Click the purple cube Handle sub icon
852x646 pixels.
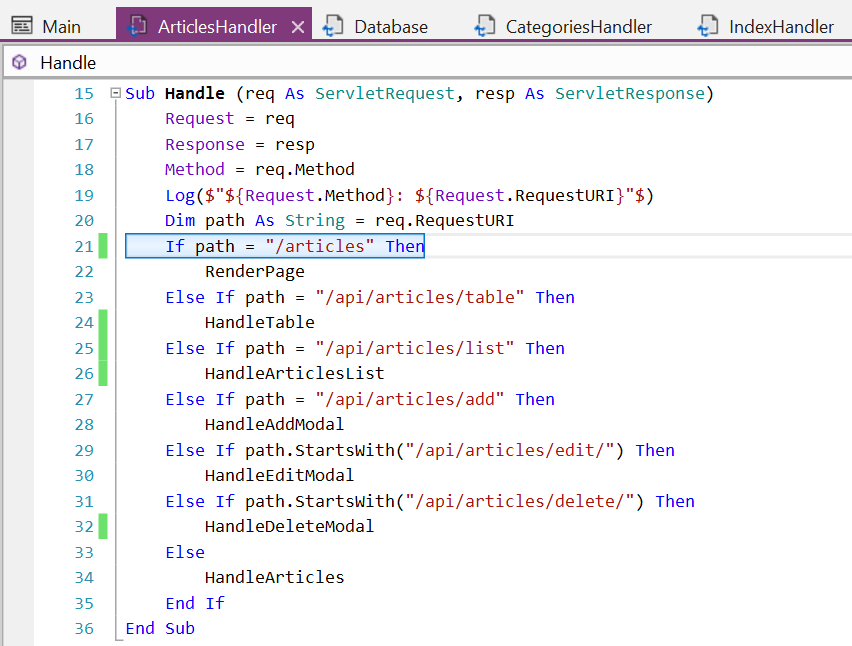click(x=19, y=62)
